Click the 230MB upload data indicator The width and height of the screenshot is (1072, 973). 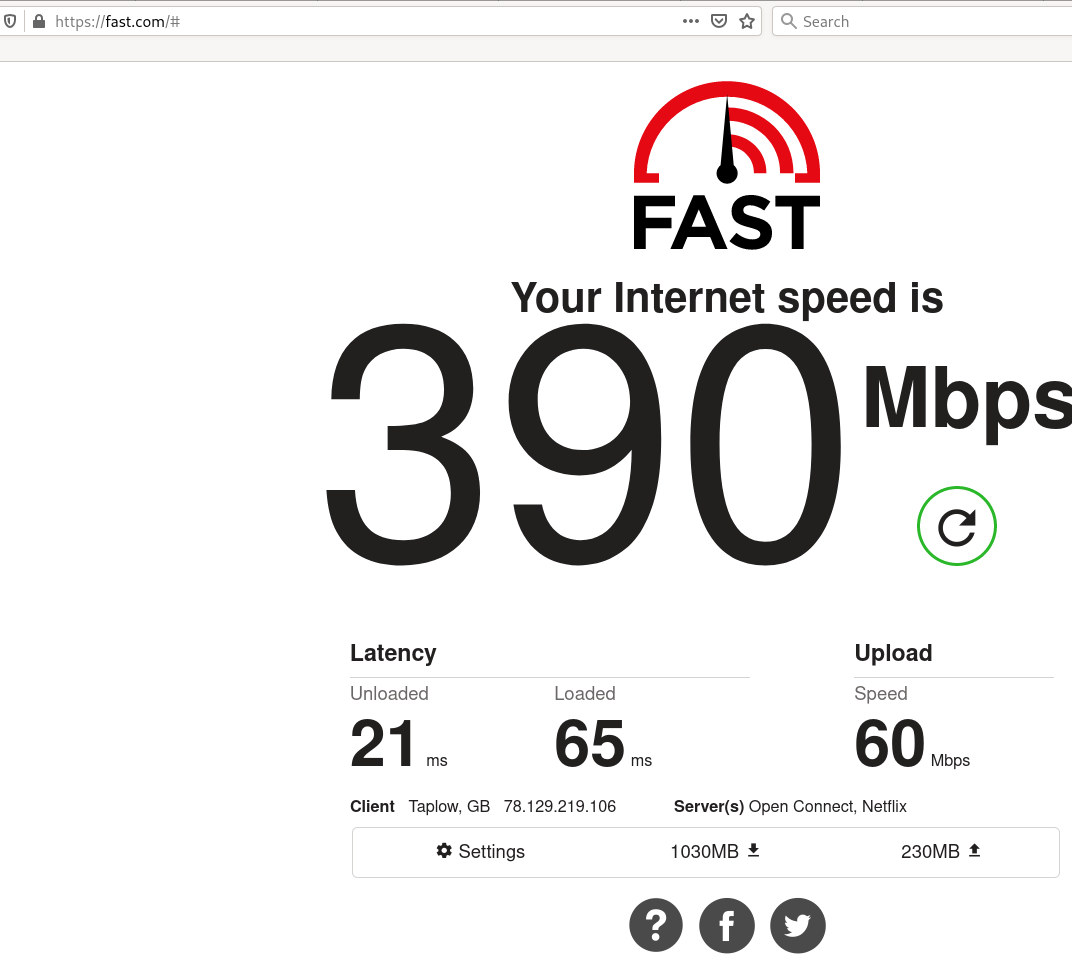coord(941,851)
